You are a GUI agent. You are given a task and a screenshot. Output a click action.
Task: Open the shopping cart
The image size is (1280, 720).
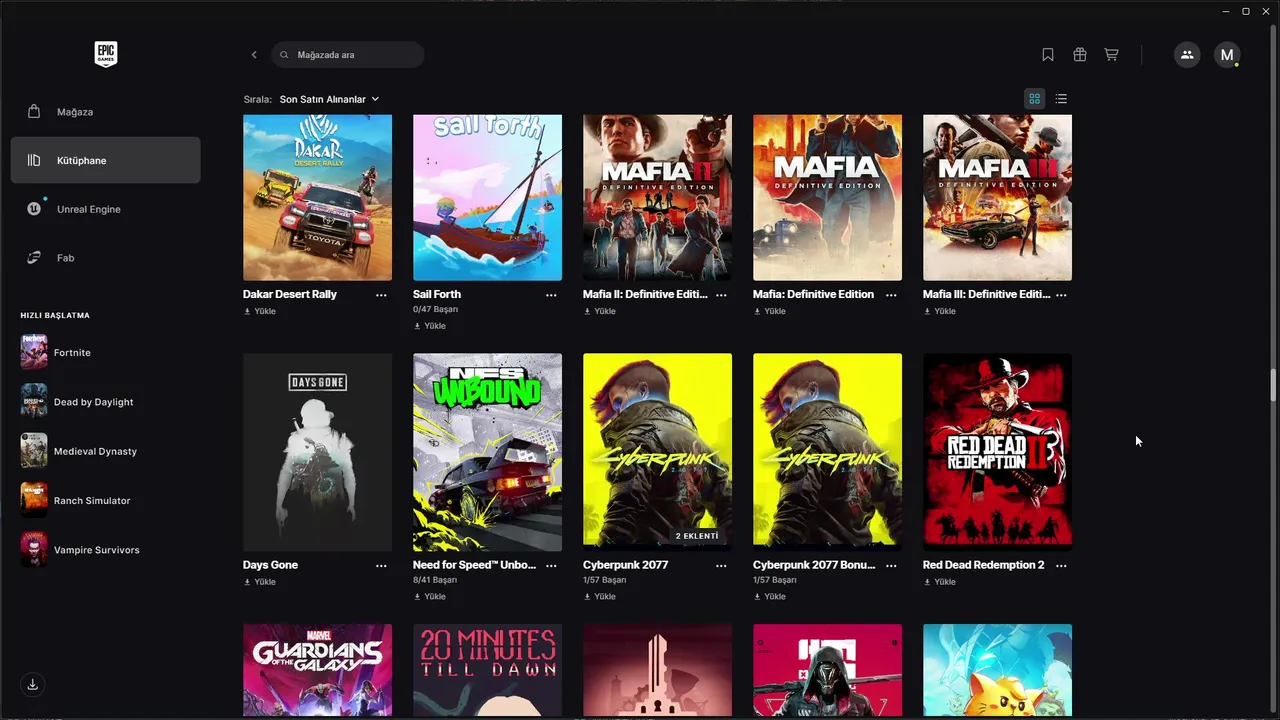pyautogui.click(x=1111, y=55)
